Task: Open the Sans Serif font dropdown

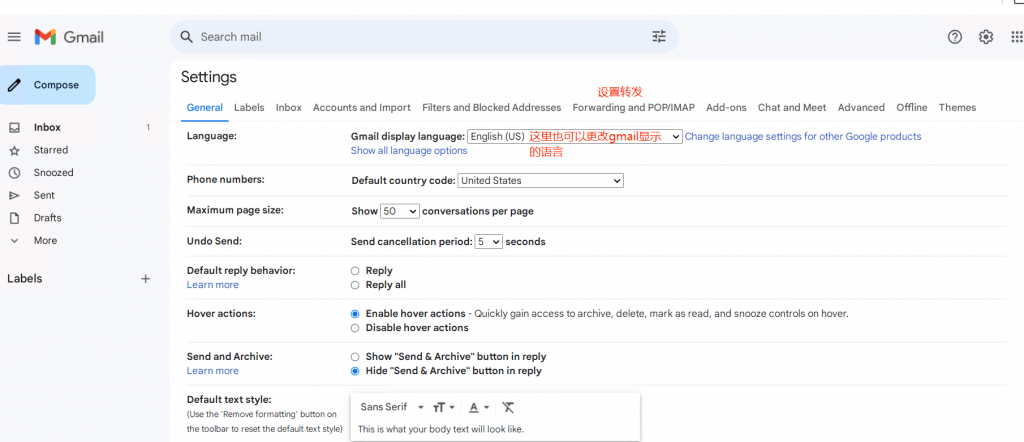Action: pyautogui.click(x=392, y=407)
